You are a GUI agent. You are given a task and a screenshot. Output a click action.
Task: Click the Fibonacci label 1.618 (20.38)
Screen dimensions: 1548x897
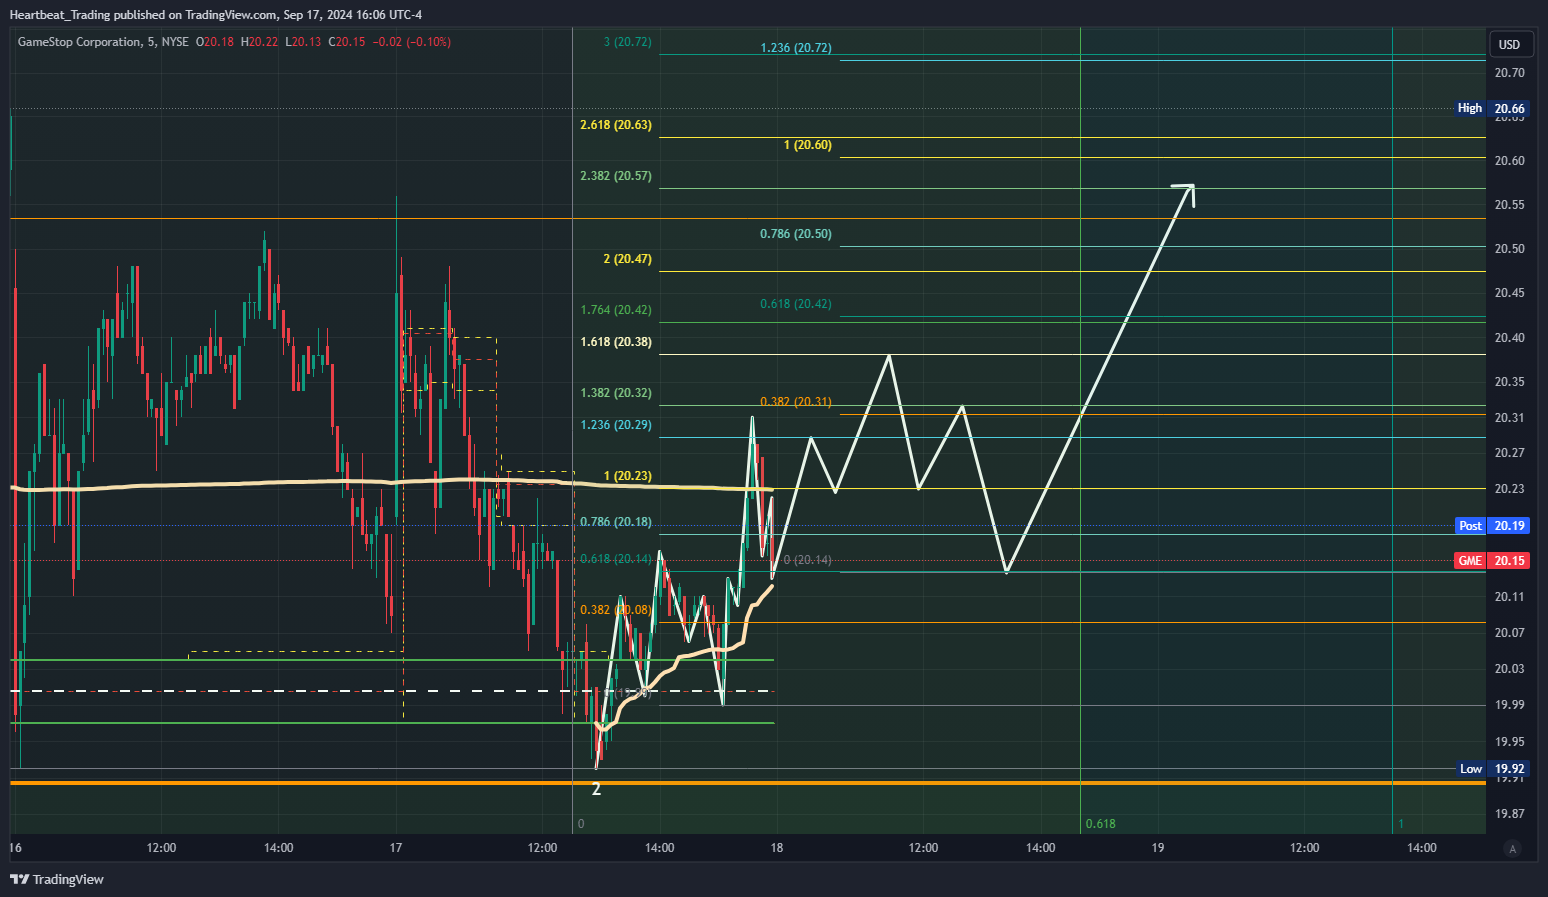tap(616, 342)
